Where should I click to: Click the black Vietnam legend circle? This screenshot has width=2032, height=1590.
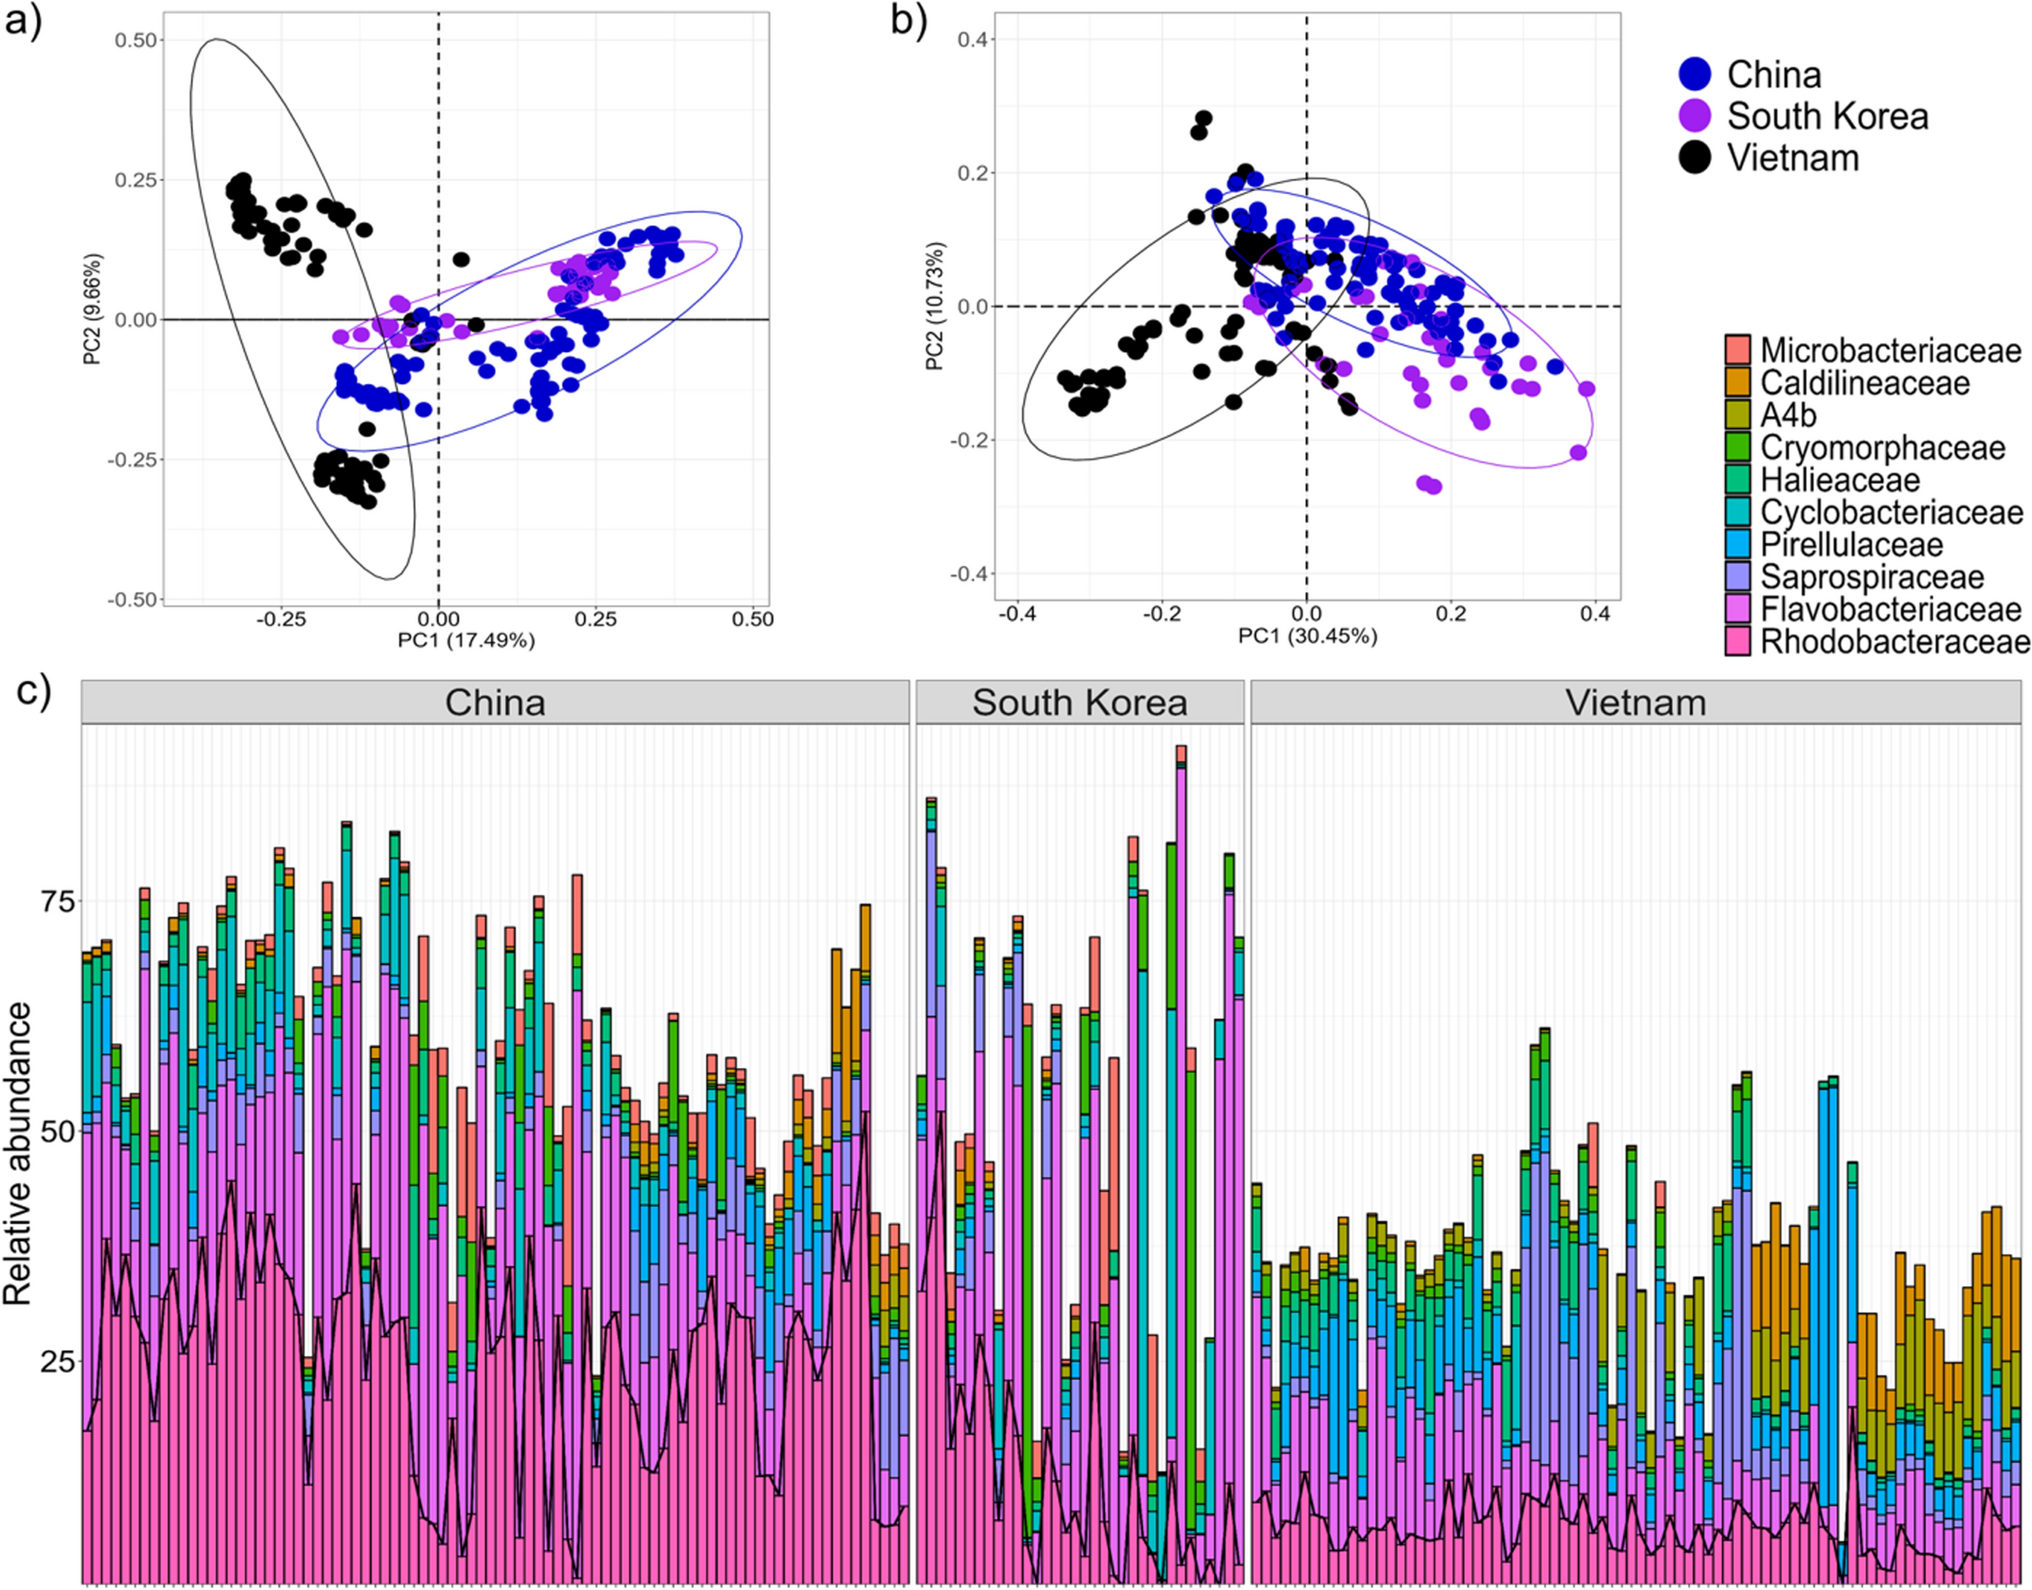pyautogui.click(x=1695, y=158)
